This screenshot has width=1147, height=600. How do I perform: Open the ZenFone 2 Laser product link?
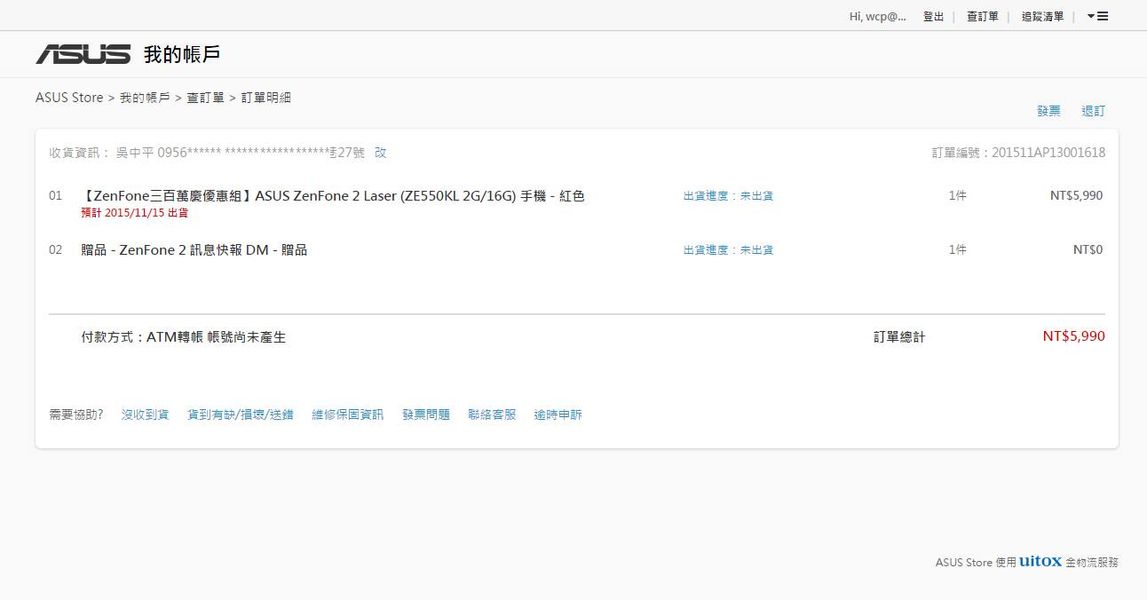tap(333, 196)
